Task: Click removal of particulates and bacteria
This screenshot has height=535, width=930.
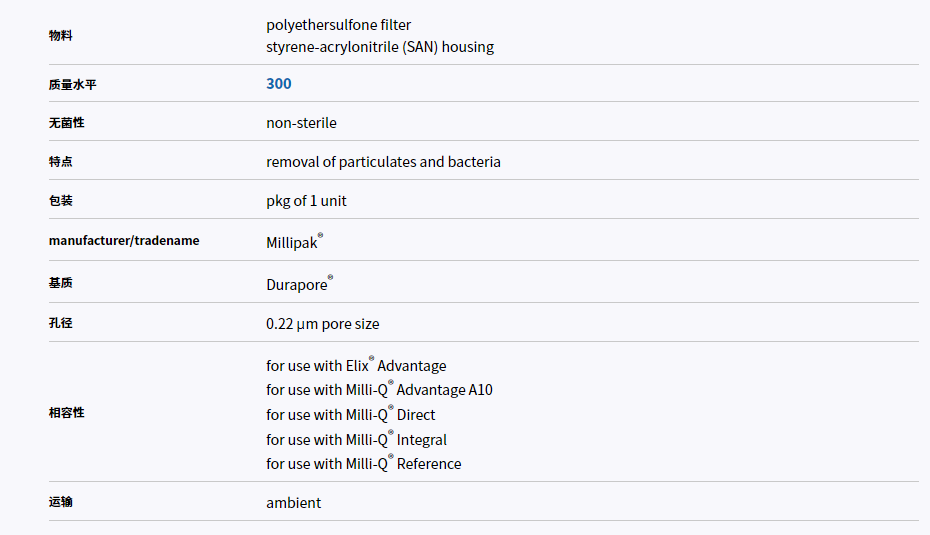Action: tap(383, 162)
